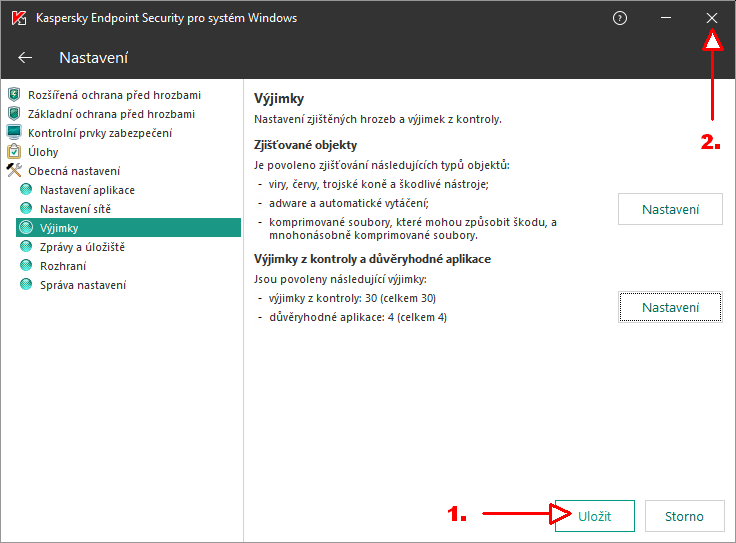Open Nastavení aplikace sub-item
The width and height of the screenshot is (736, 543).
click(87, 190)
